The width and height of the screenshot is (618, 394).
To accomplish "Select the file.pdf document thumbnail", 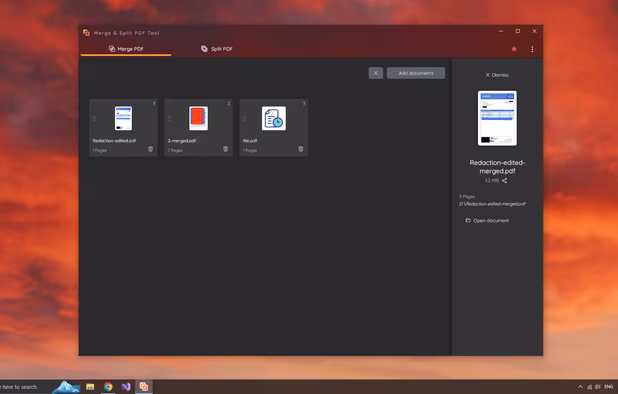I will (274, 118).
